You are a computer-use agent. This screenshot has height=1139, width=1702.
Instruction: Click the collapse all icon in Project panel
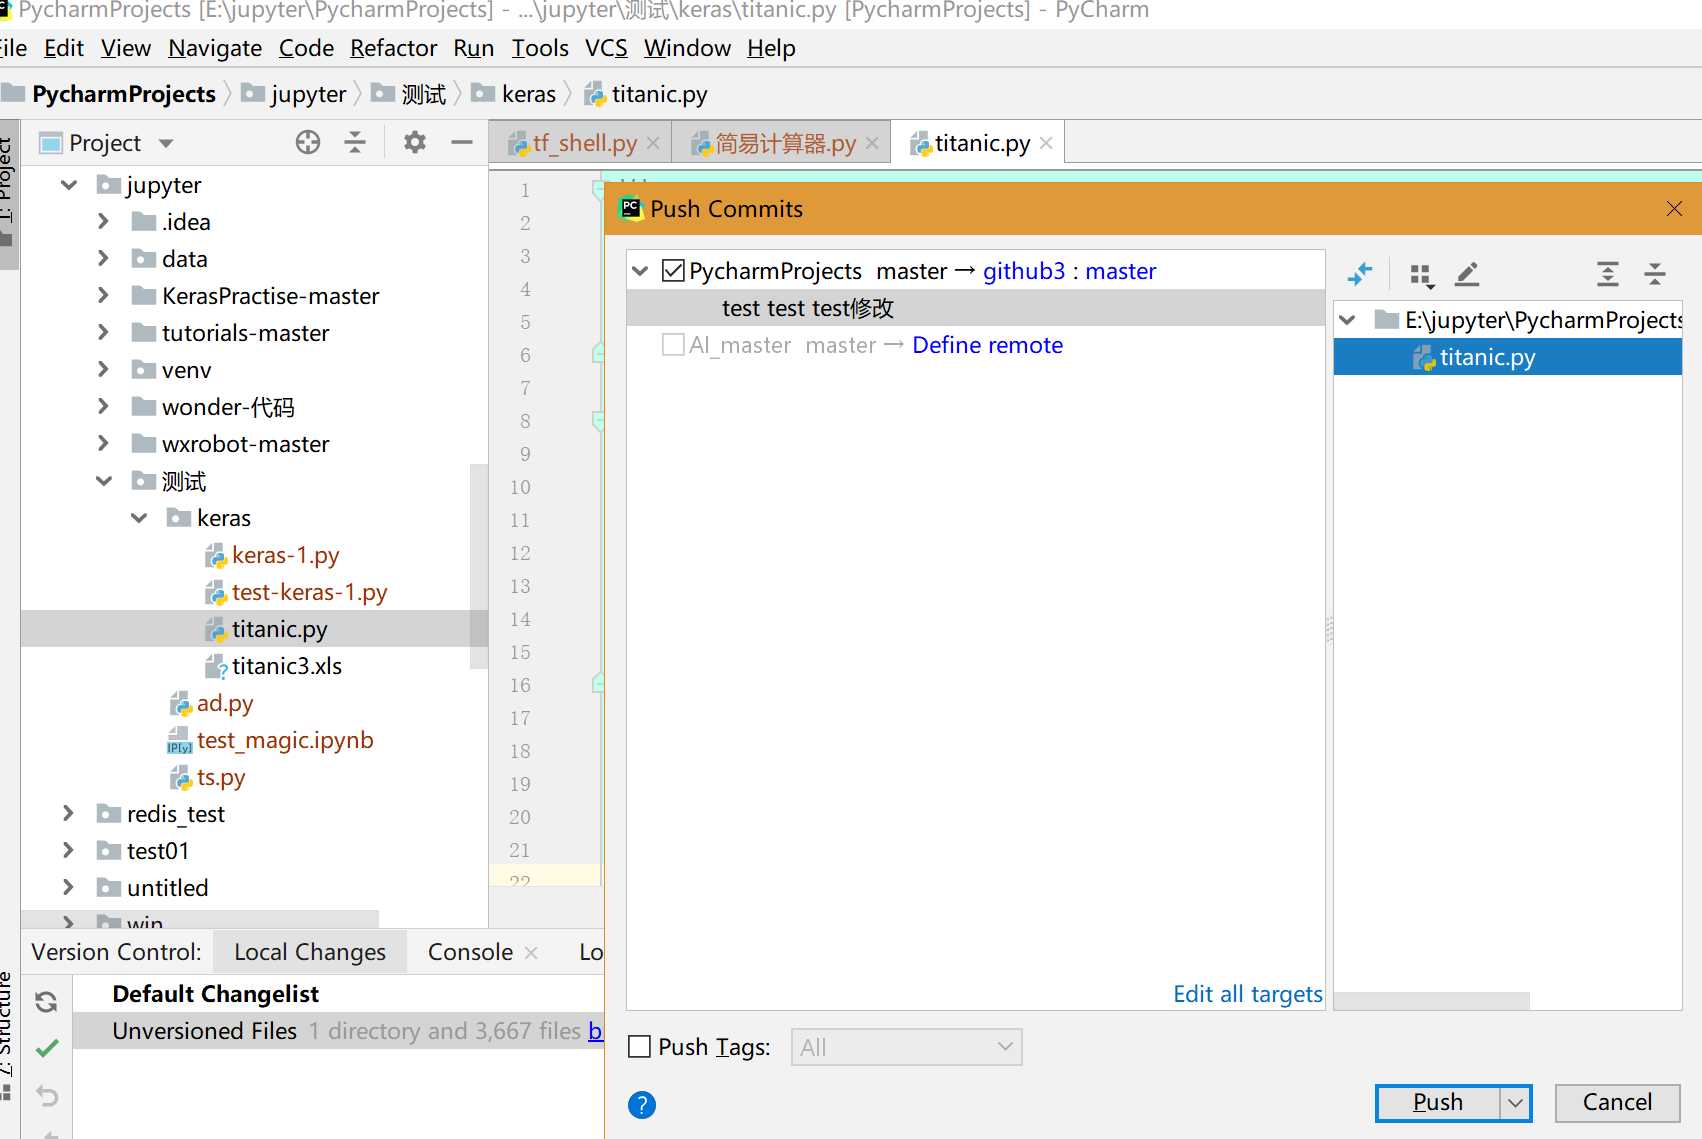coord(355,143)
